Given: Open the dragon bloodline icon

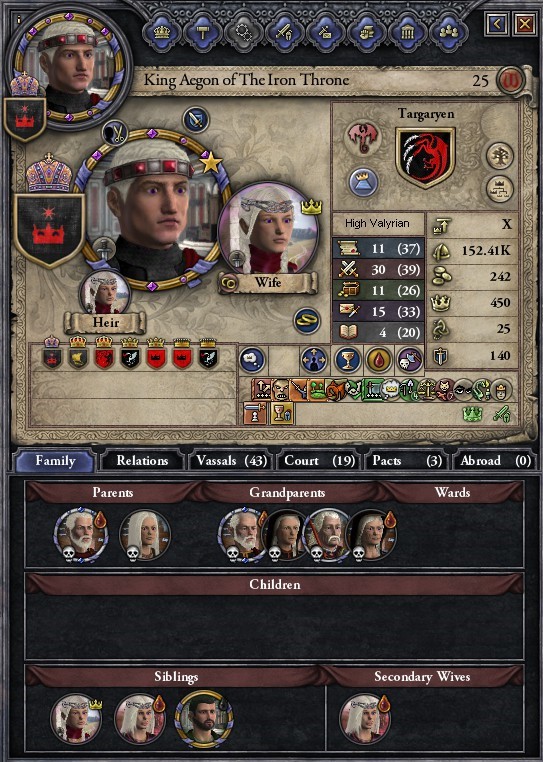Looking at the screenshot, I should (x=362, y=138).
